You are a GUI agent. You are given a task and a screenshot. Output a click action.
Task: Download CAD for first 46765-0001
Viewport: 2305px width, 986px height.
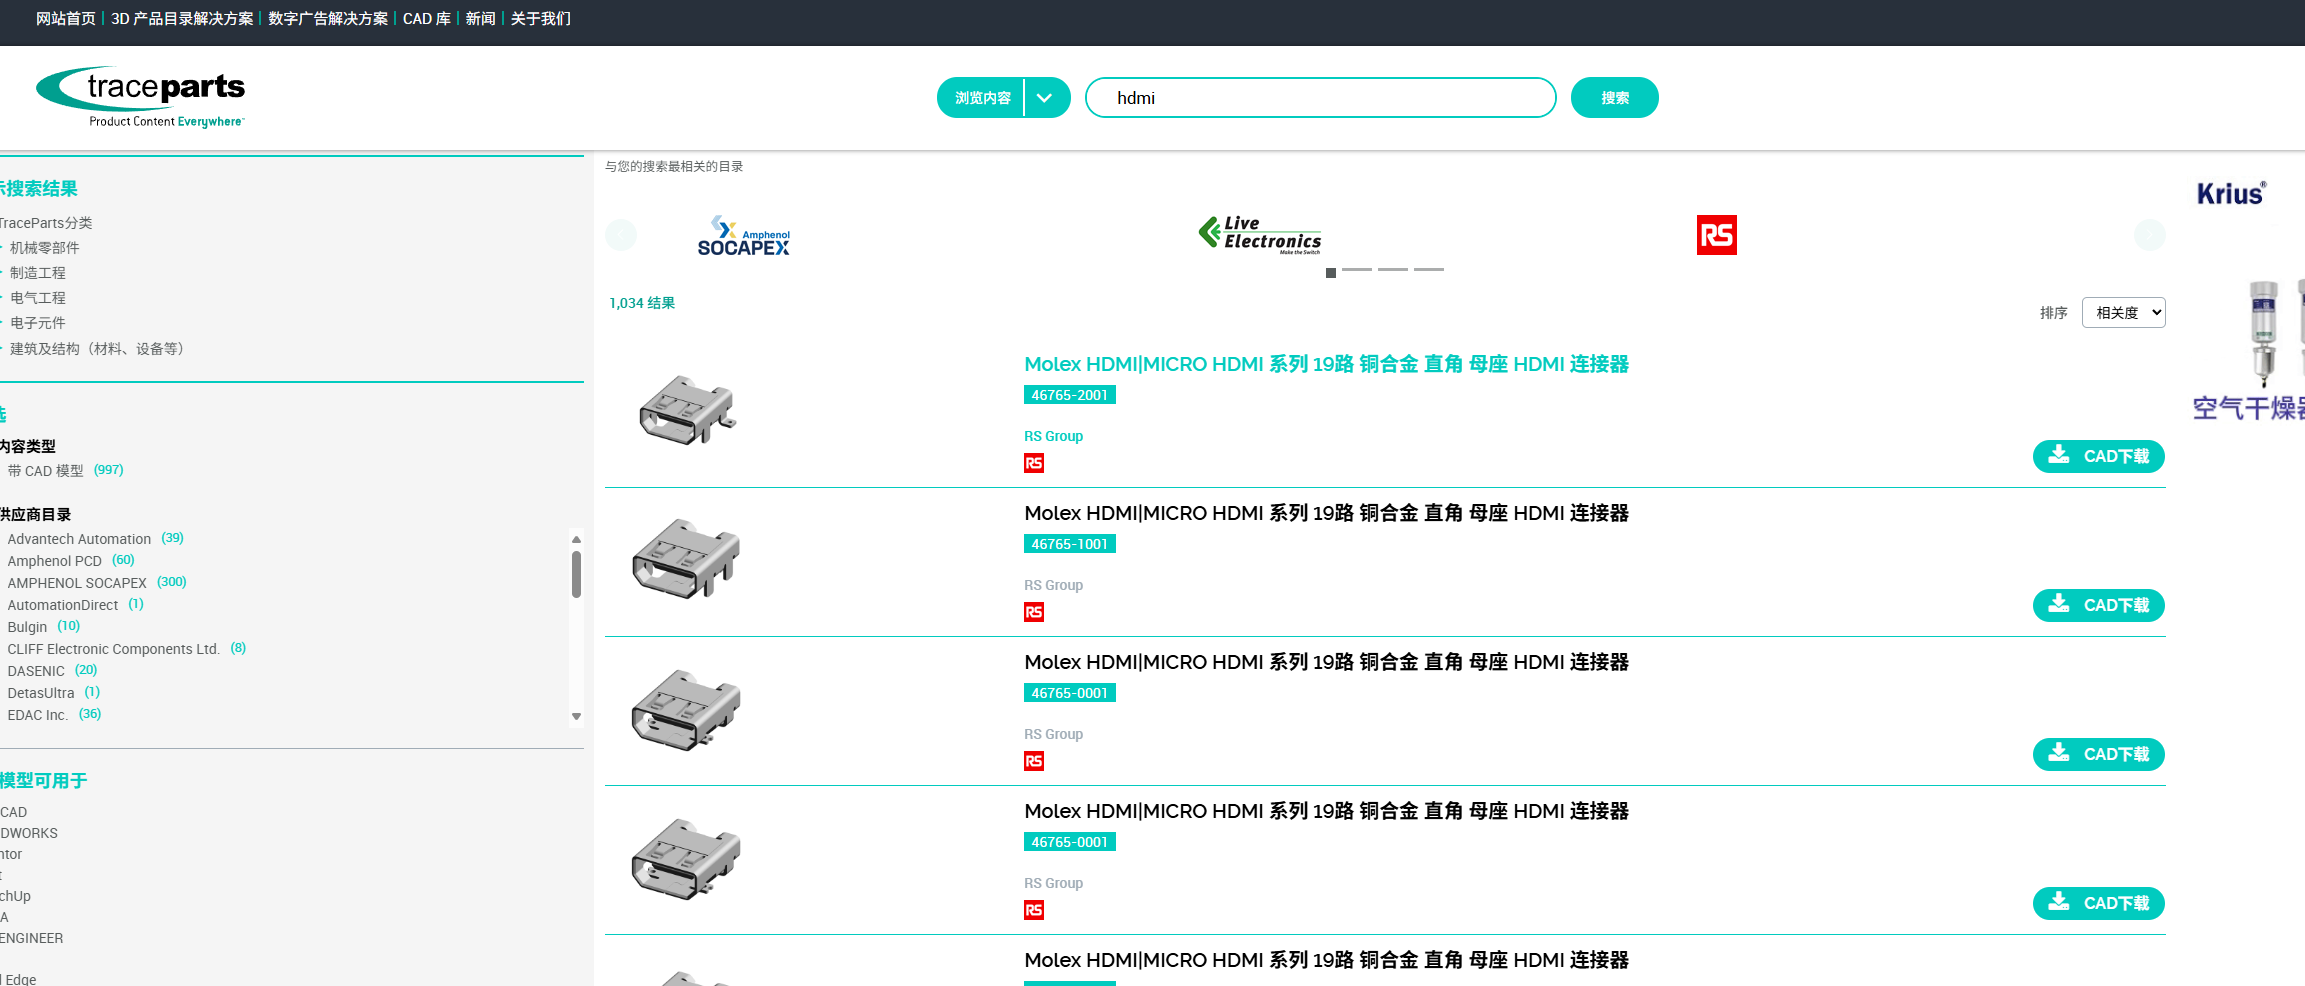coord(2098,754)
